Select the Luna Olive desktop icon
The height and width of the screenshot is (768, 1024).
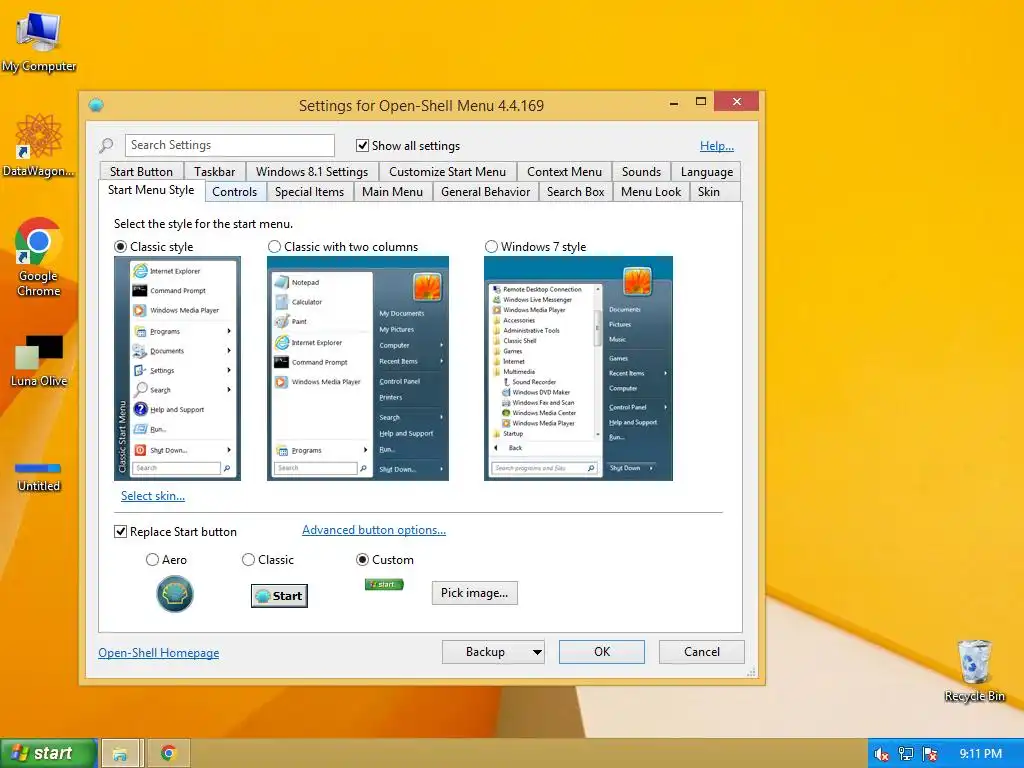click(39, 361)
